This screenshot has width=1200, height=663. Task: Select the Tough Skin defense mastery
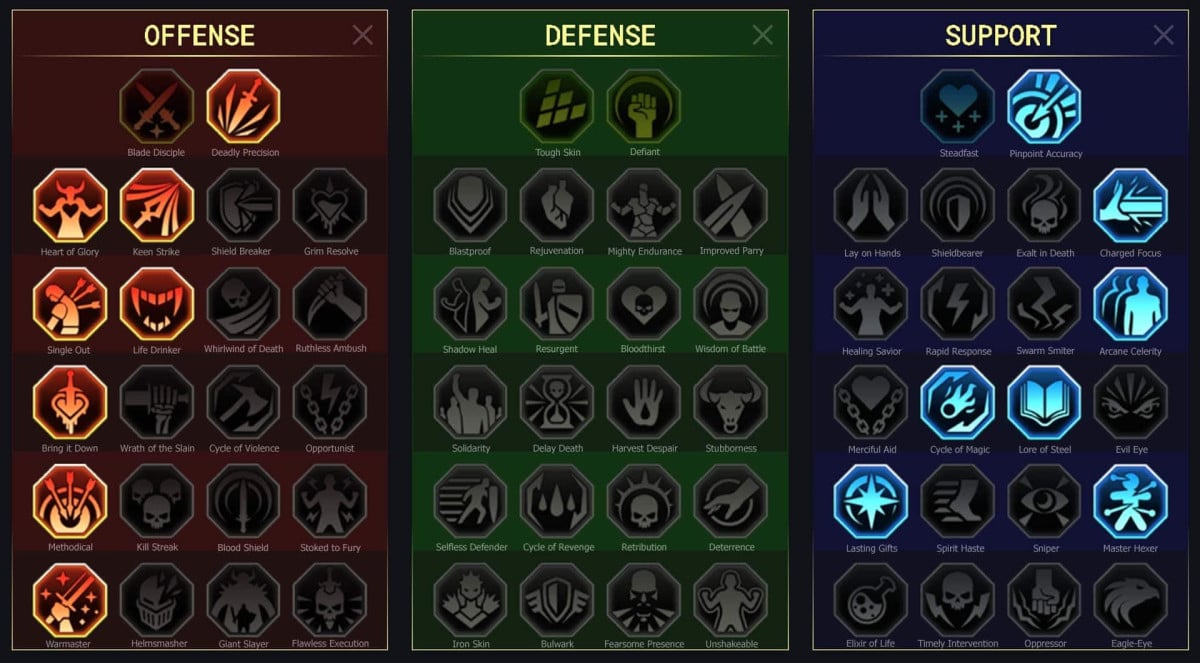tap(557, 106)
